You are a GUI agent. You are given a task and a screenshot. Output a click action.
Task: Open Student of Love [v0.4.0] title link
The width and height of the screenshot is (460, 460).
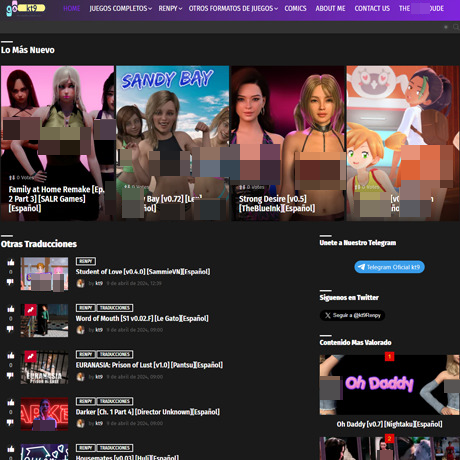(143, 272)
